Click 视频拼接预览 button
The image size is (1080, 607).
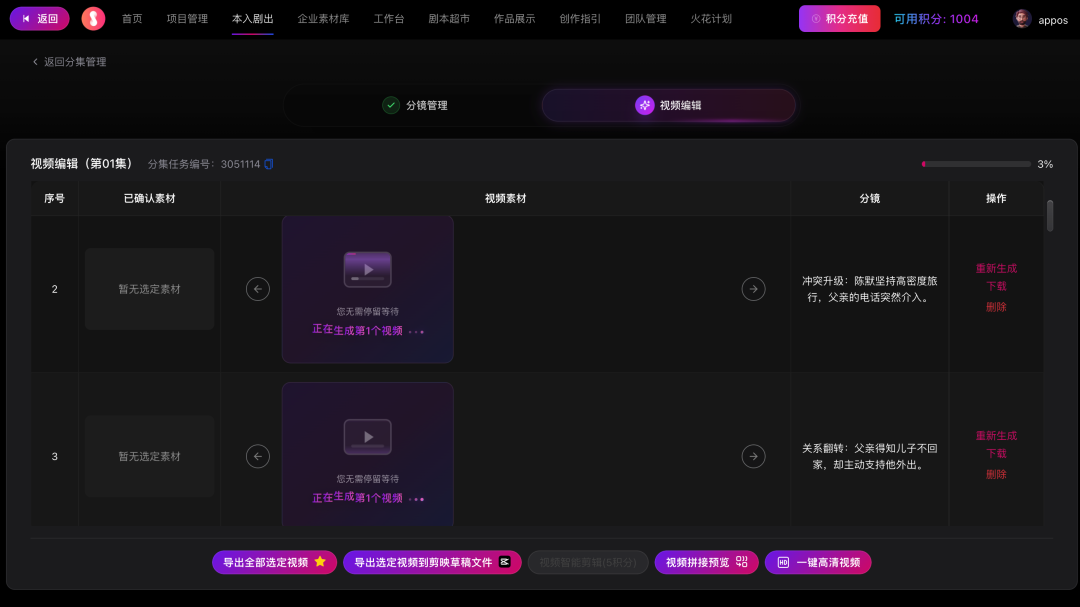[706, 562]
